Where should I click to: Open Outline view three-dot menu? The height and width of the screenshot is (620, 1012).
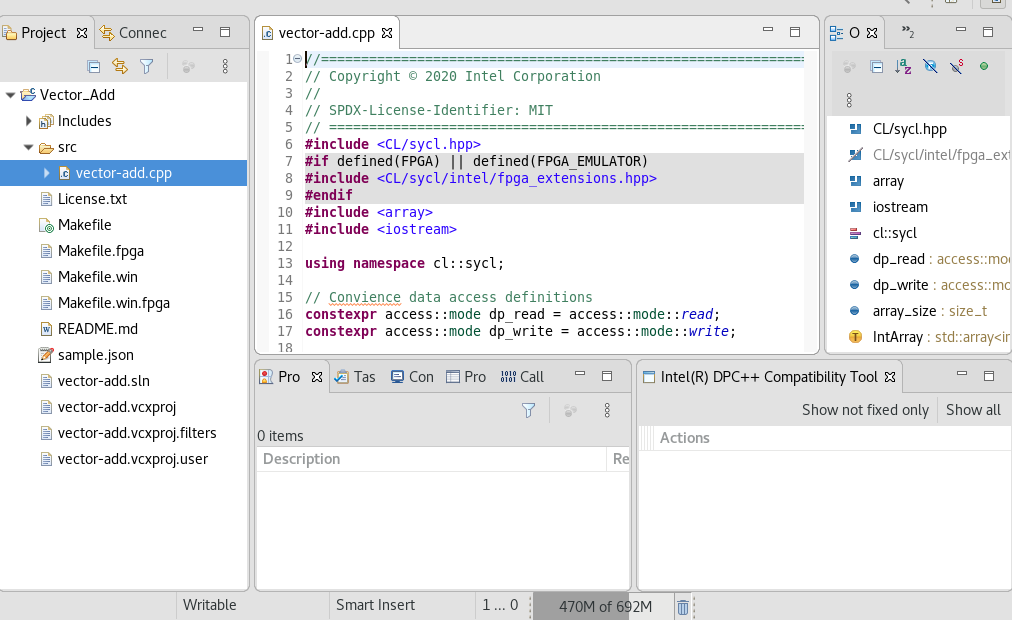point(849,100)
